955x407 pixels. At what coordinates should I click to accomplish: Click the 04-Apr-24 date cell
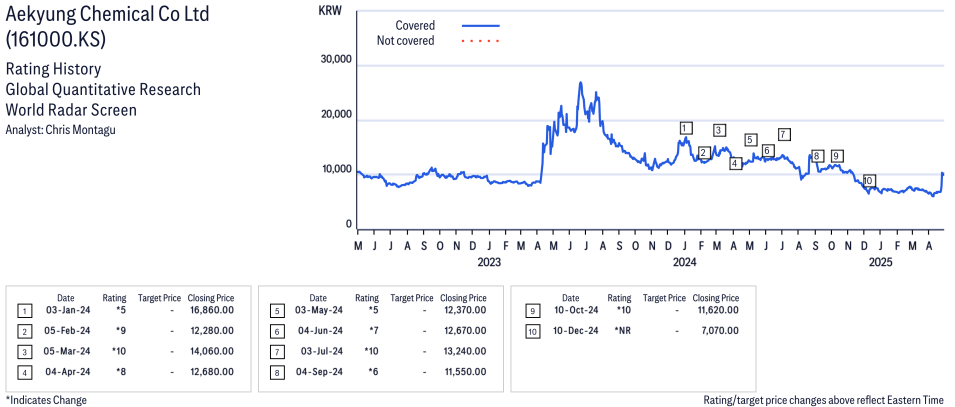[68, 372]
